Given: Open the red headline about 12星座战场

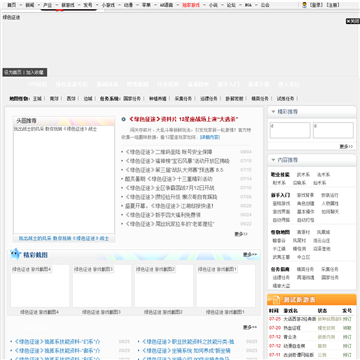Looking at the screenshot, I should click(x=184, y=119).
